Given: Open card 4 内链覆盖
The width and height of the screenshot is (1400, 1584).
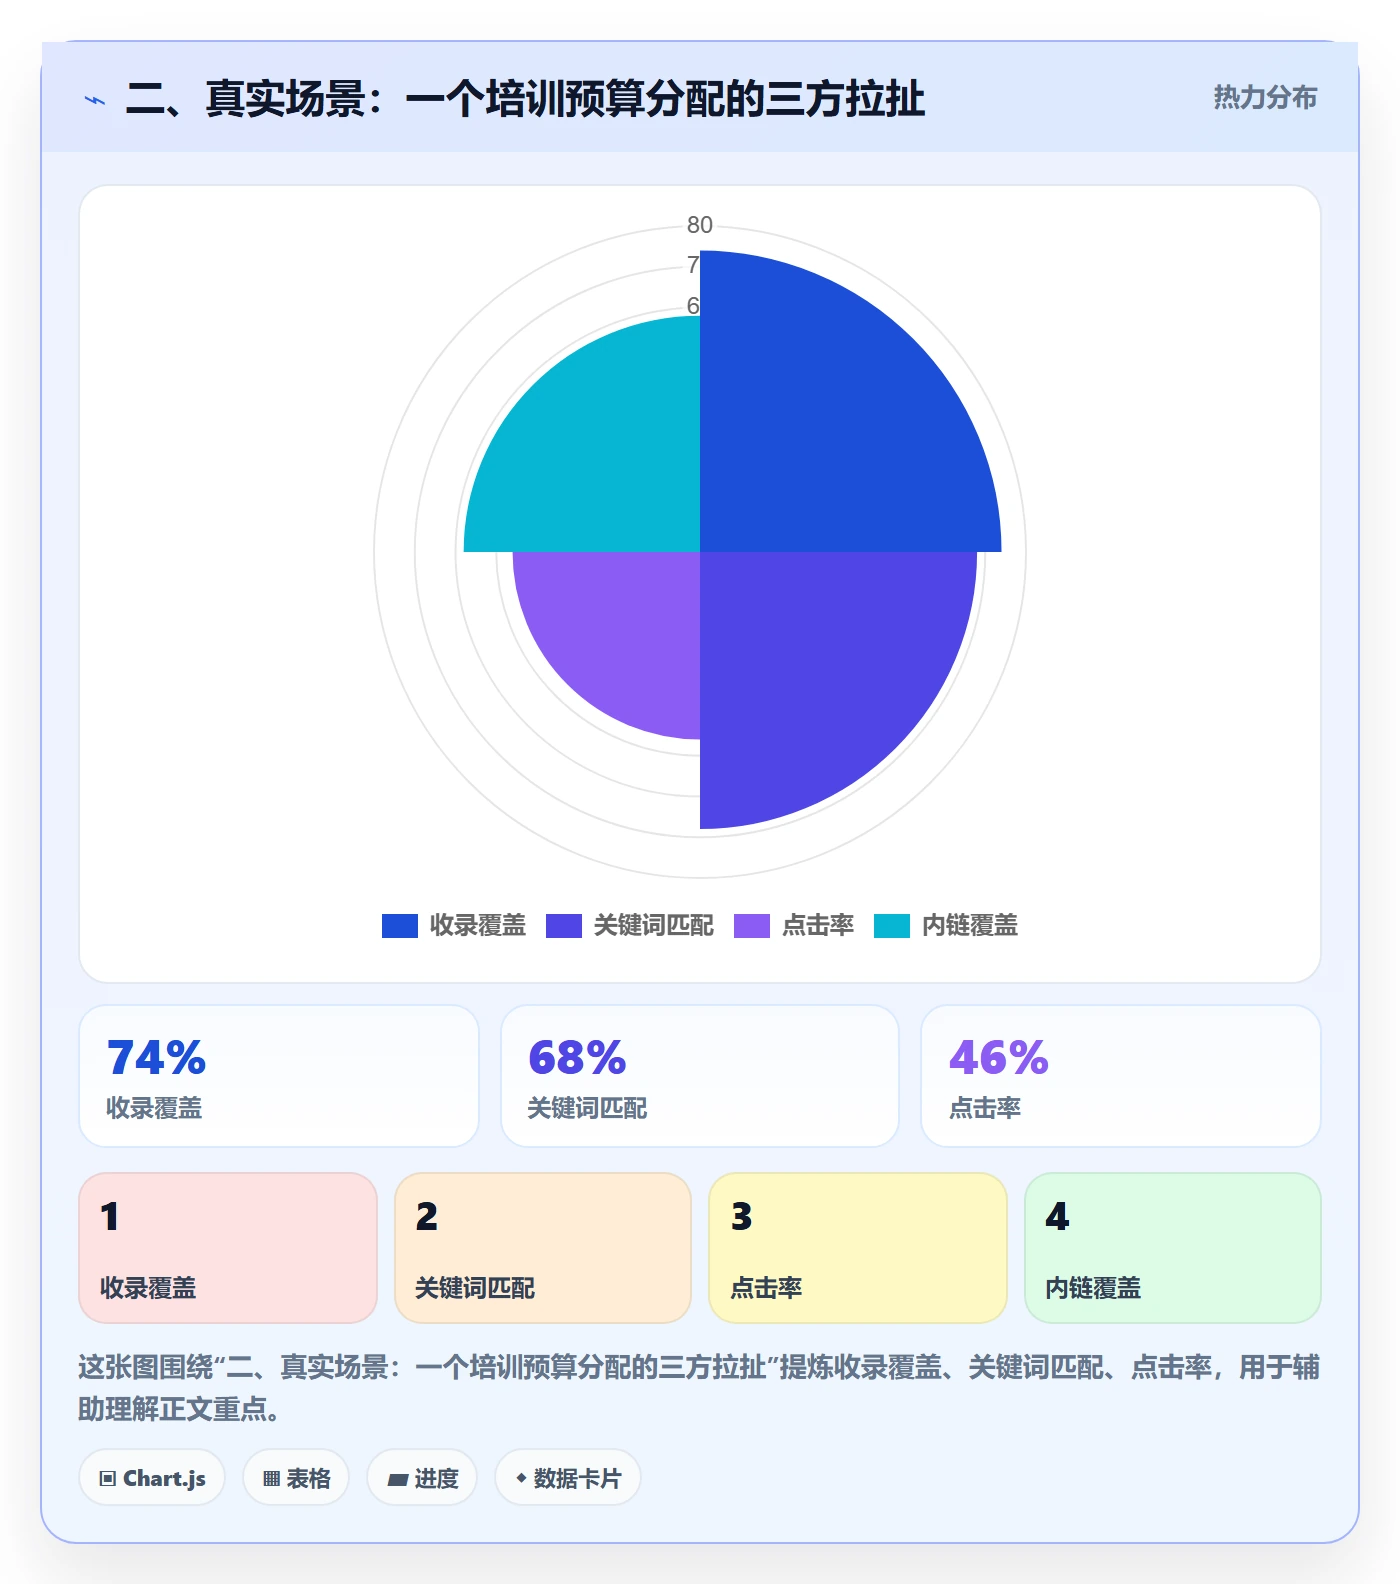Looking at the screenshot, I should pyautogui.click(x=1173, y=1248).
